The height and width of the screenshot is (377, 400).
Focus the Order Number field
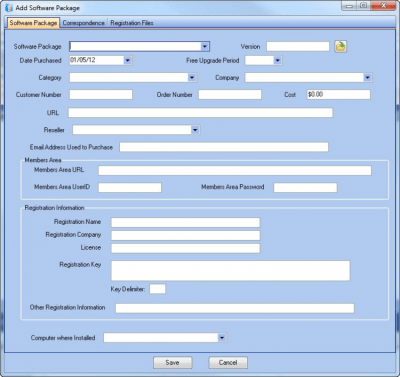point(230,95)
